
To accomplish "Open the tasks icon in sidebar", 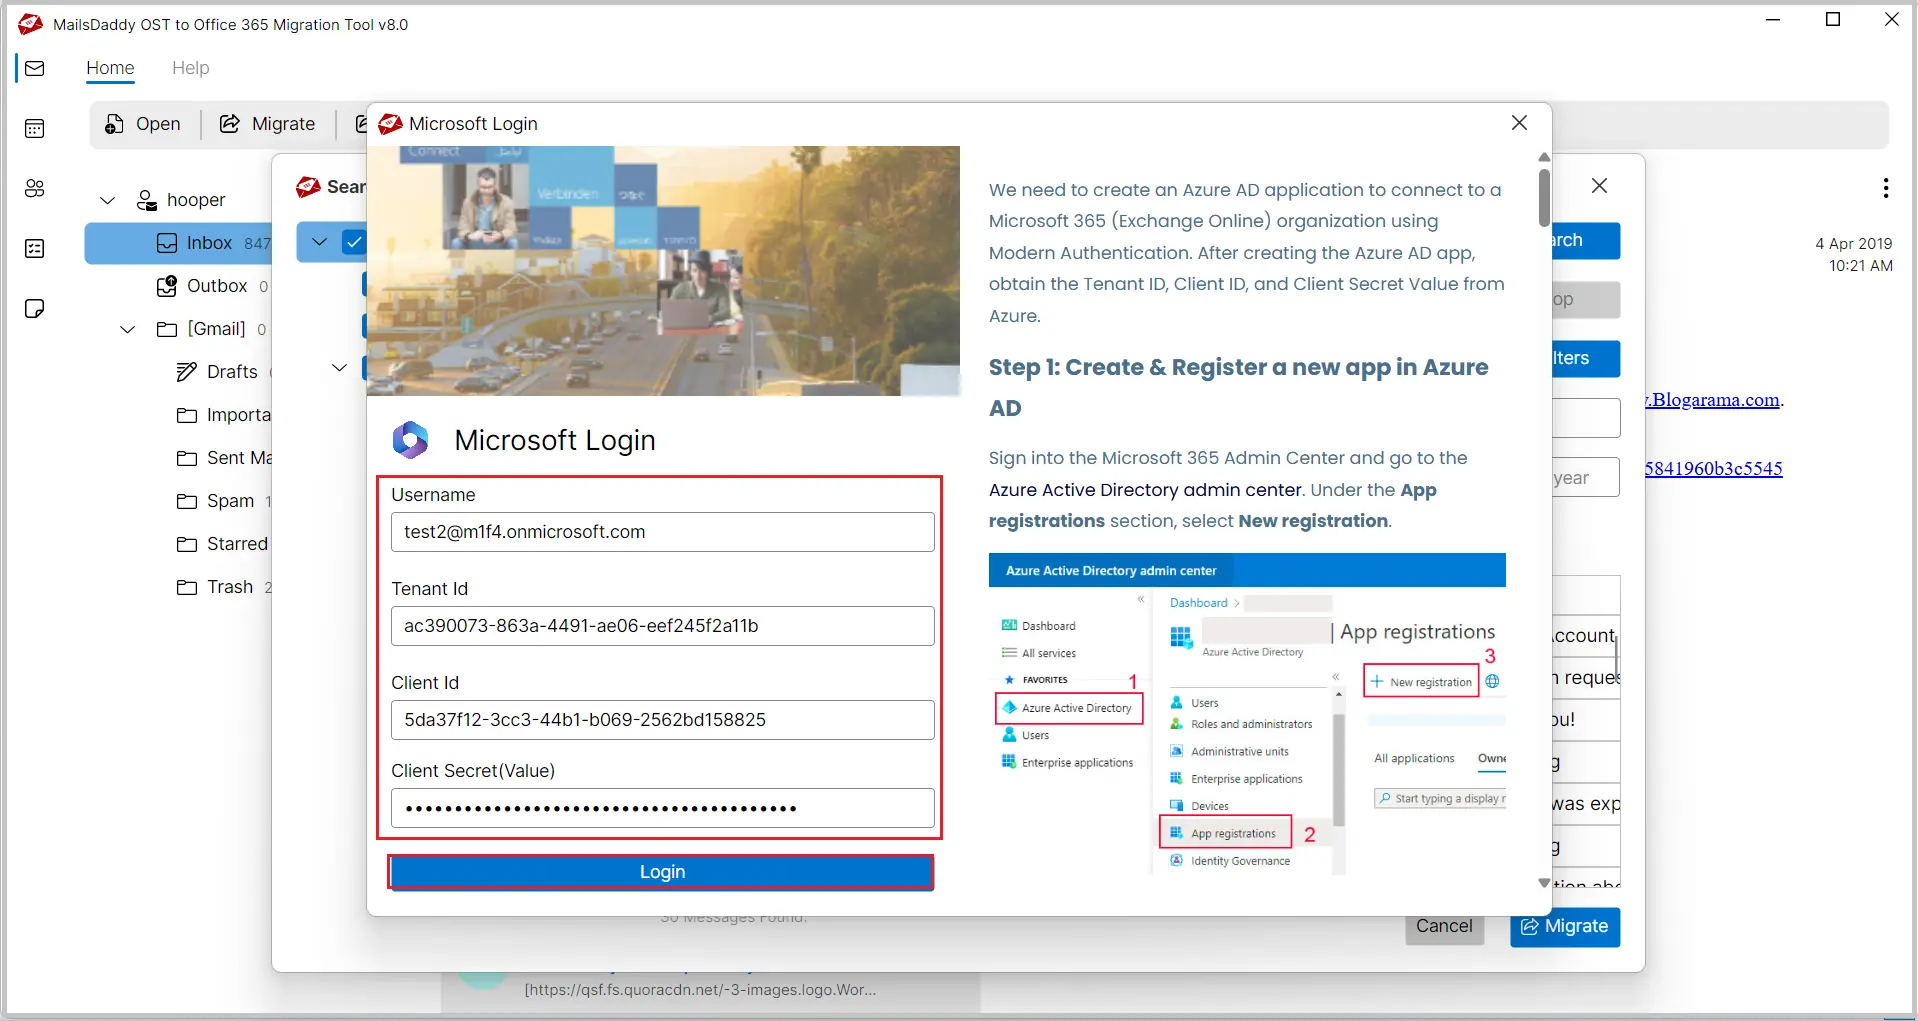I will (x=35, y=248).
